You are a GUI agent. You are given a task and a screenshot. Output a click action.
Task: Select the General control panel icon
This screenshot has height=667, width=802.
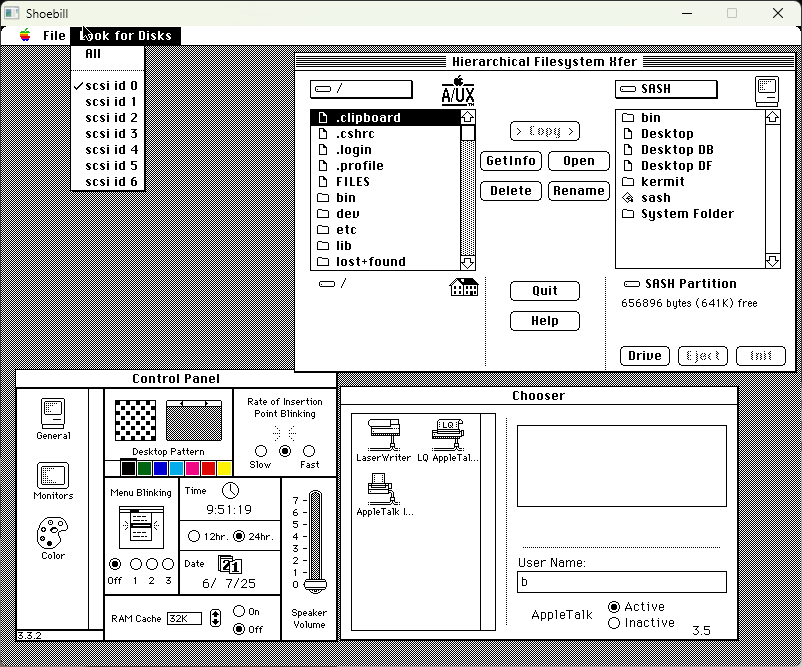[53, 413]
